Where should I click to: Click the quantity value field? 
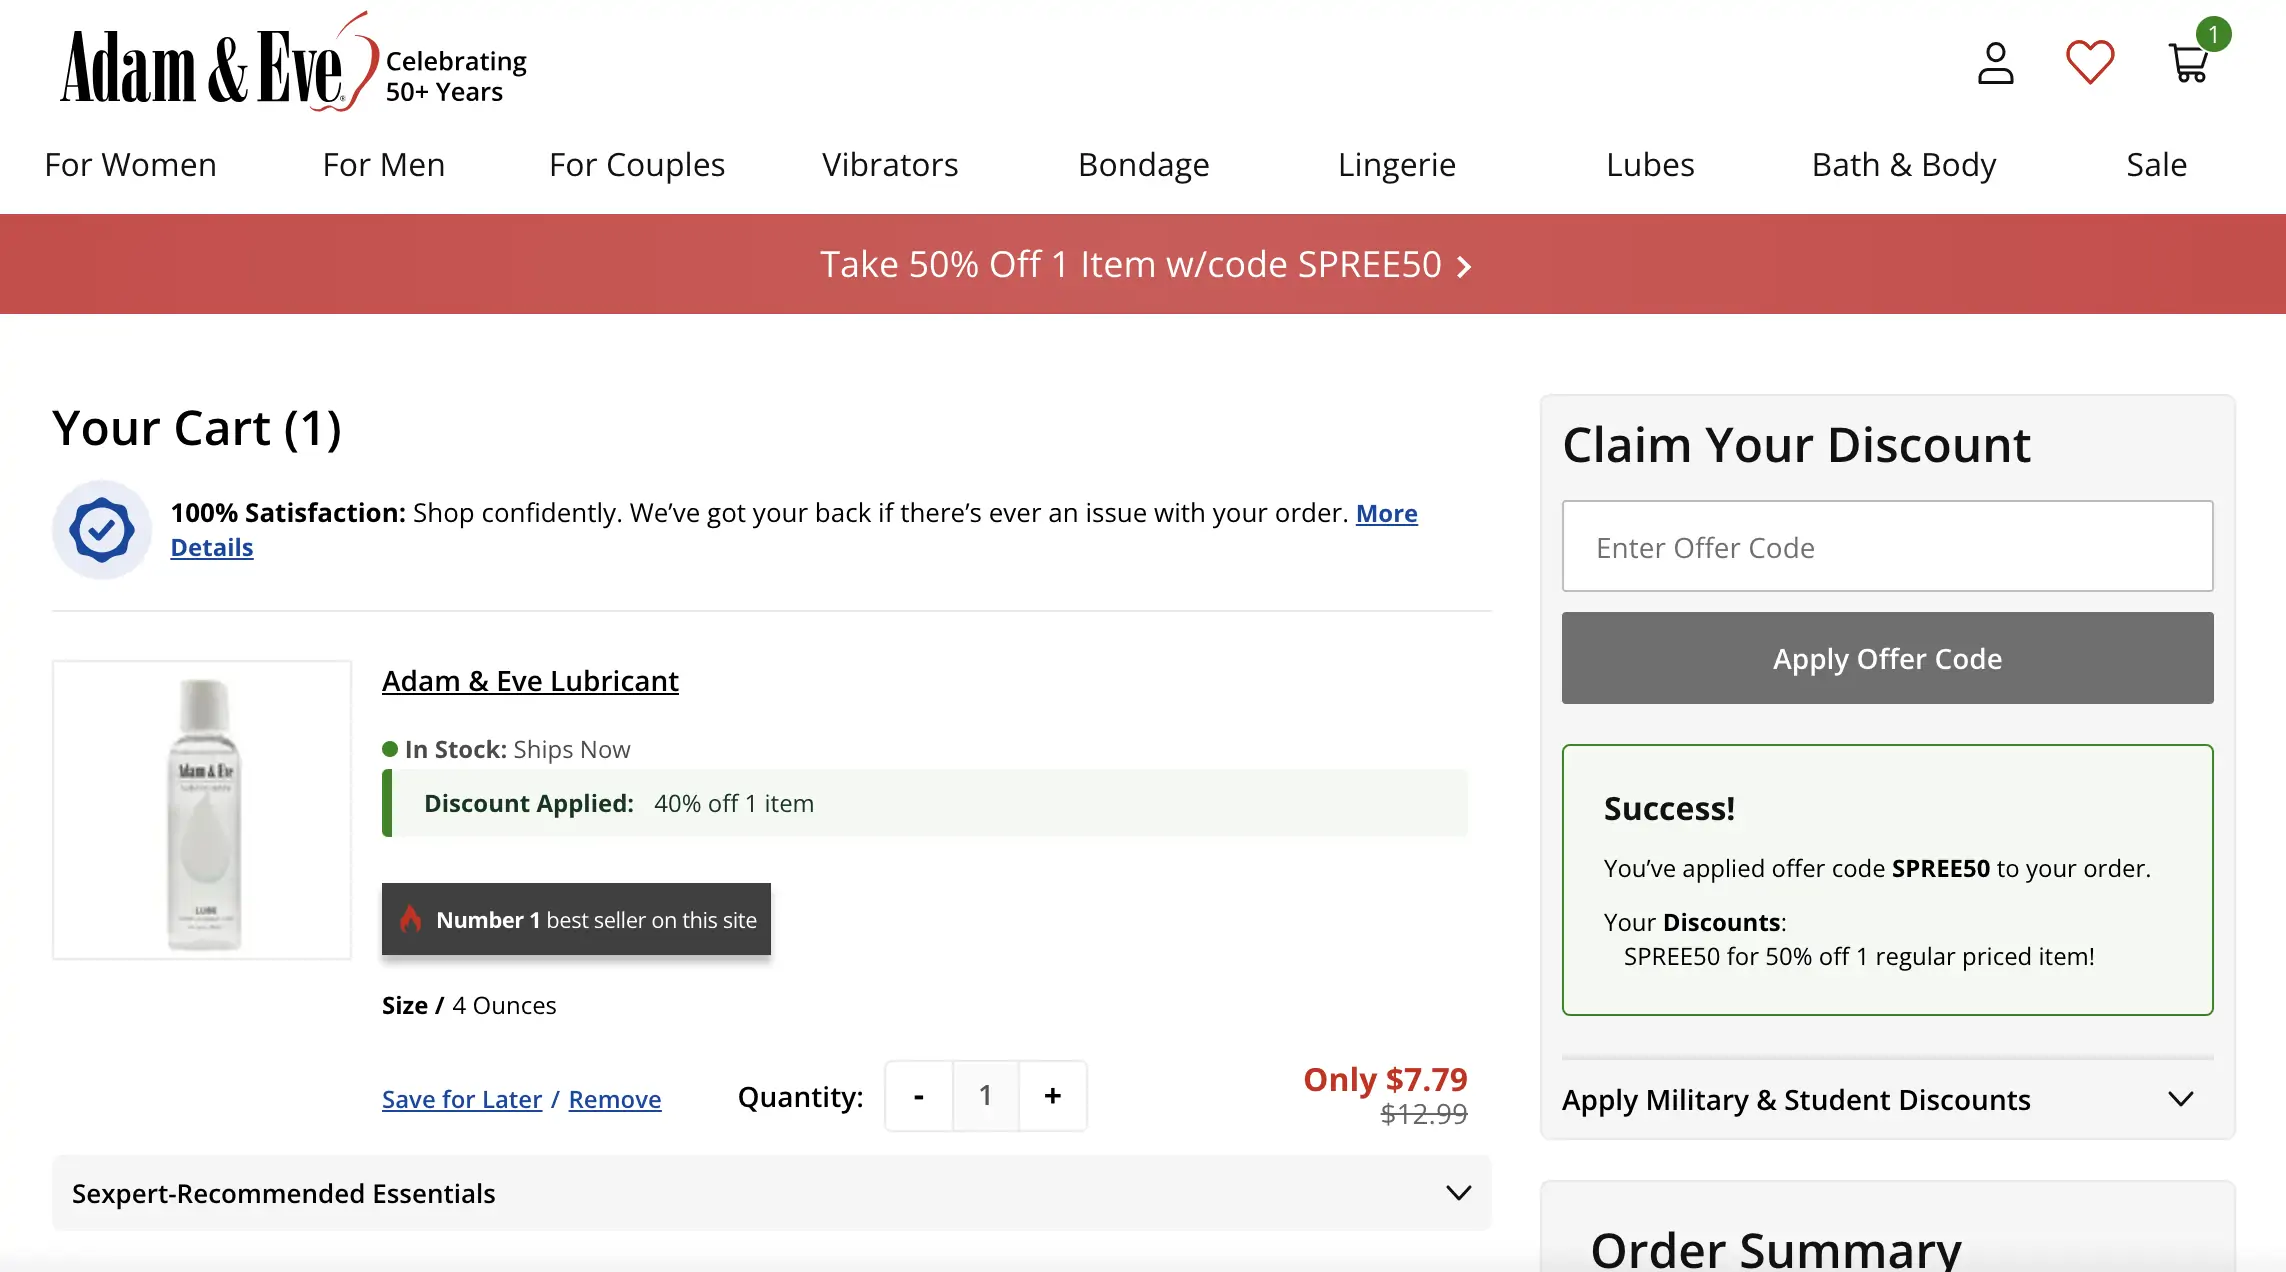pos(986,1096)
